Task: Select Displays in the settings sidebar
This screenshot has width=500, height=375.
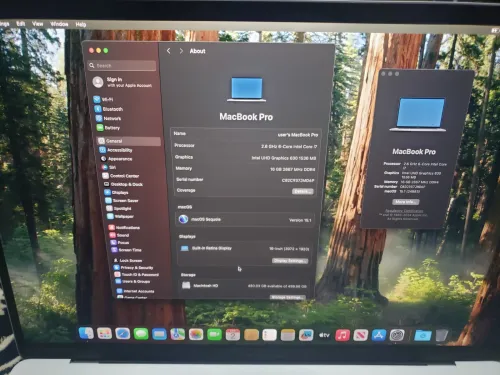Action: click(x=116, y=192)
